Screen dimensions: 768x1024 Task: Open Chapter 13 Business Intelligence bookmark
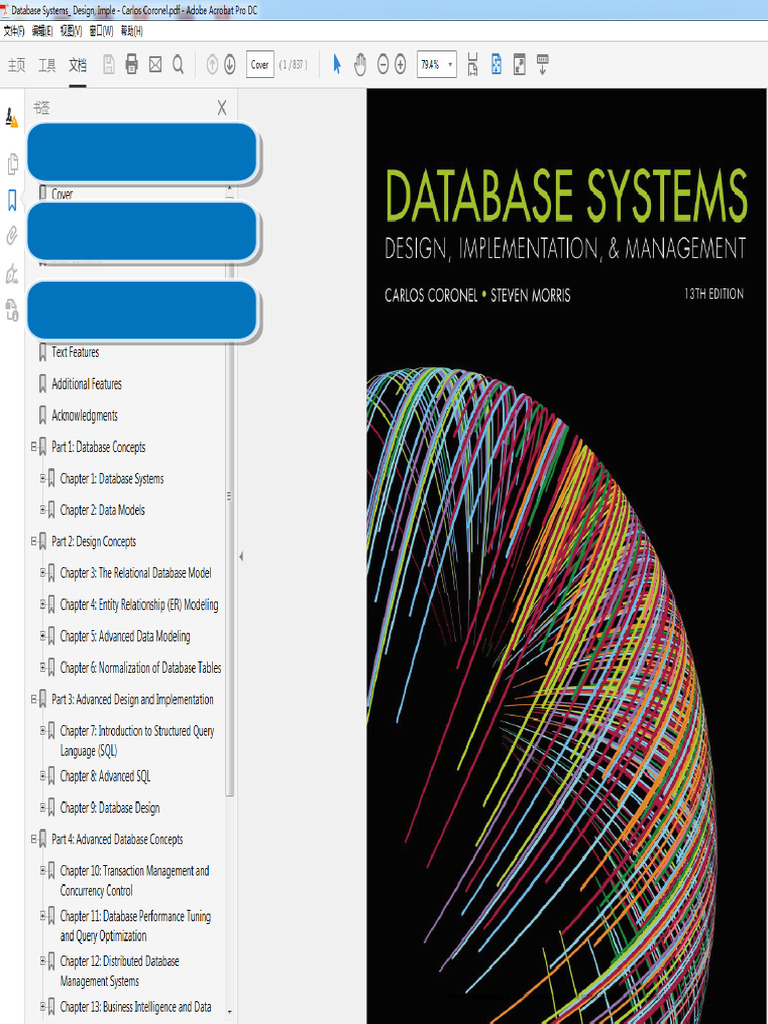(136, 1006)
